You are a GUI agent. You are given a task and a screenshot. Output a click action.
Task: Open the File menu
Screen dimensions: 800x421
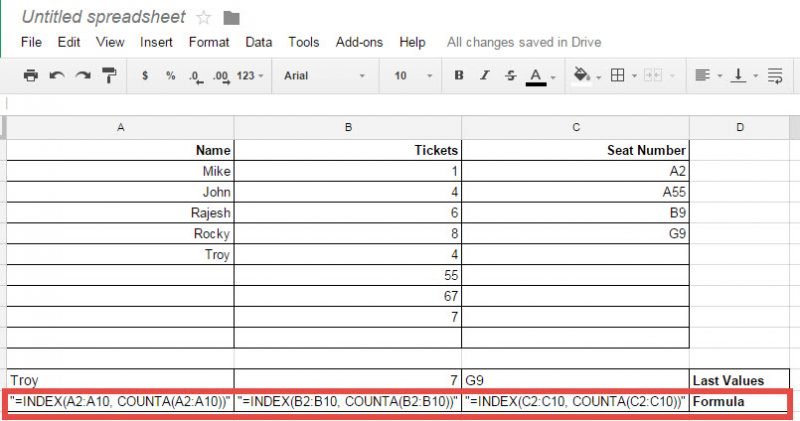[x=31, y=42]
